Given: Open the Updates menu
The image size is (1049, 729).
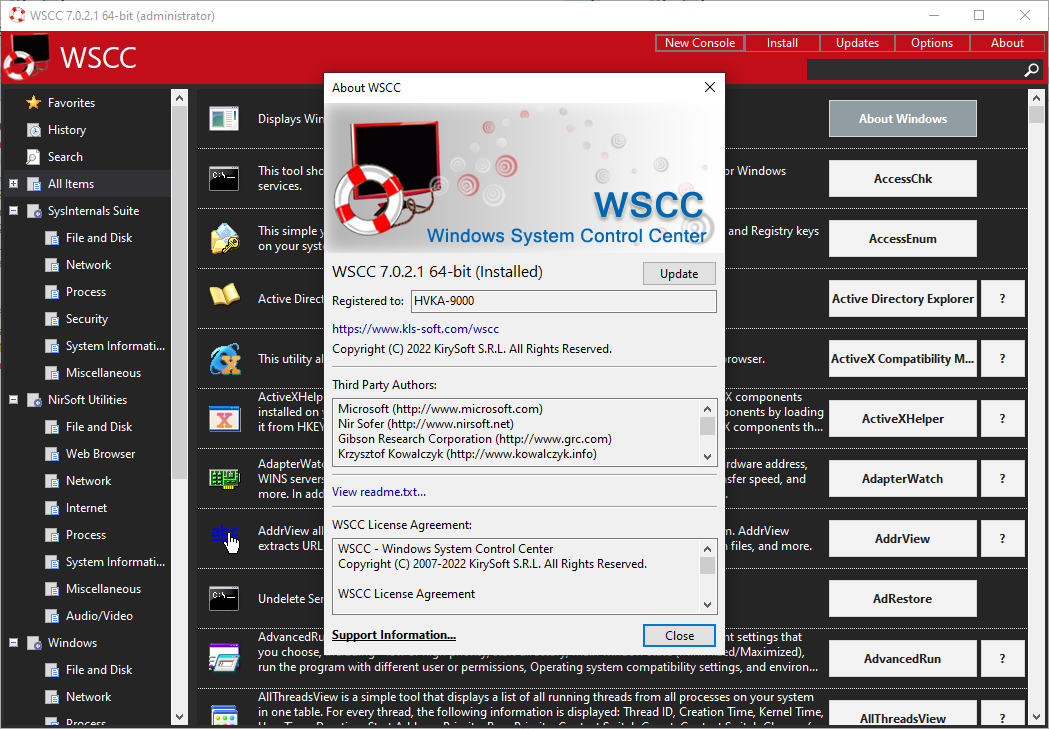Looking at the screenshot, I should pyautogui.click(x=857, y=43).
